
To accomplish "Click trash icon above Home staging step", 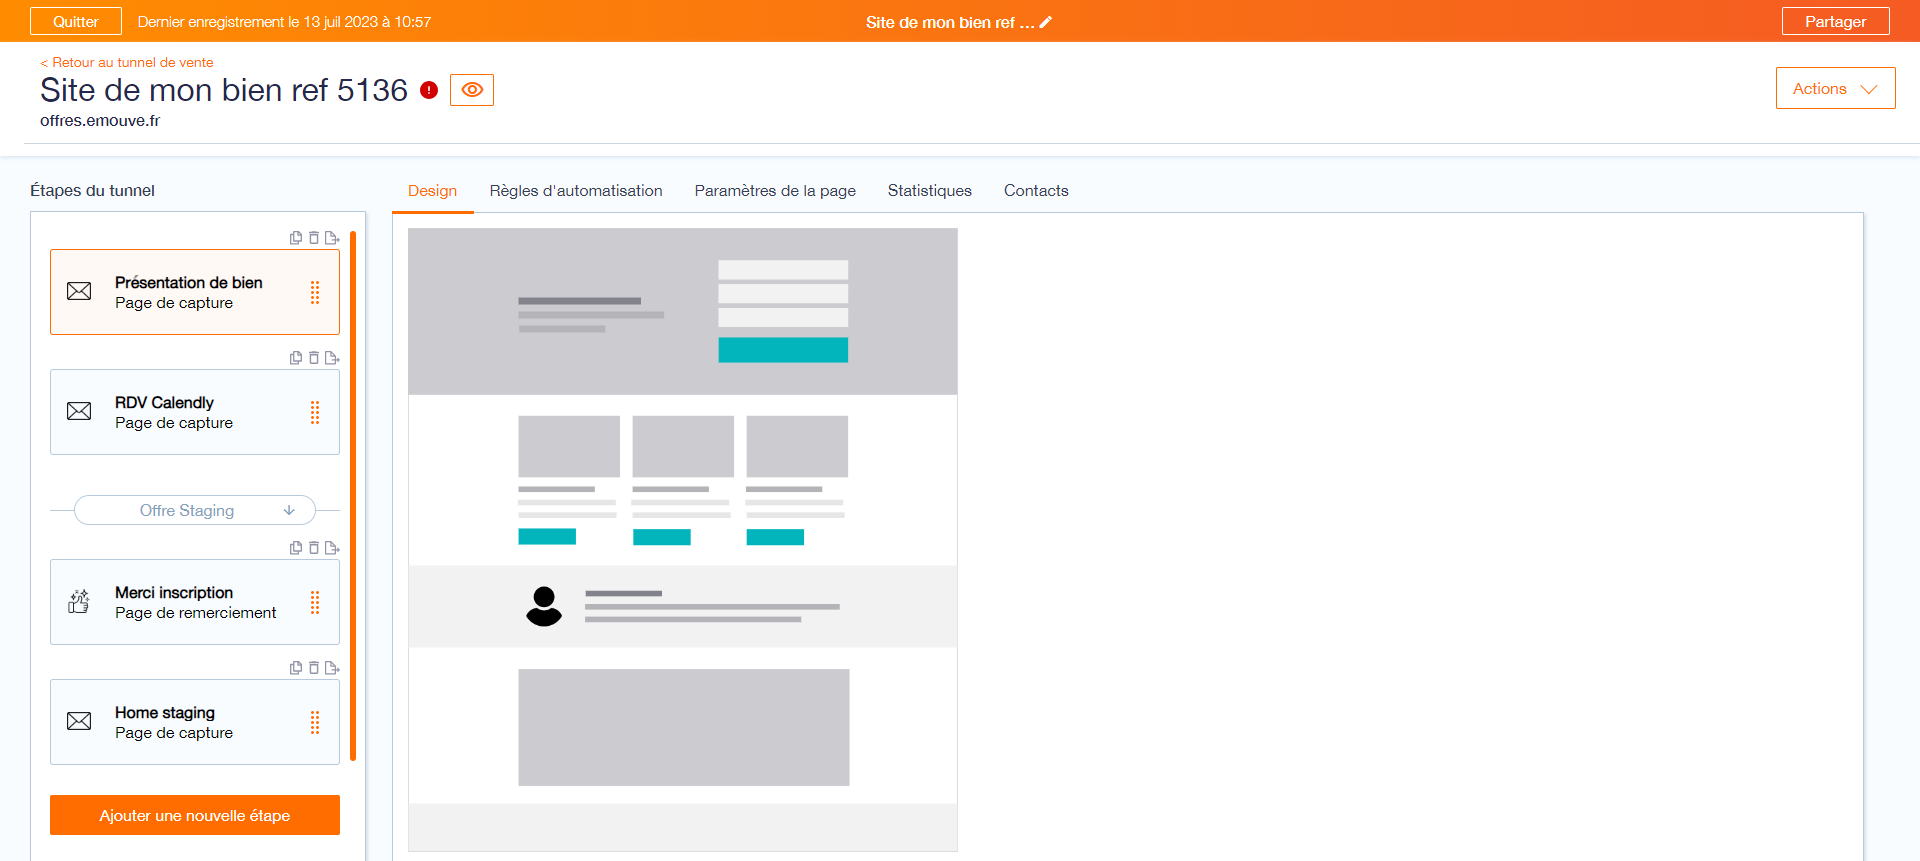I will (x=314, y=668).
